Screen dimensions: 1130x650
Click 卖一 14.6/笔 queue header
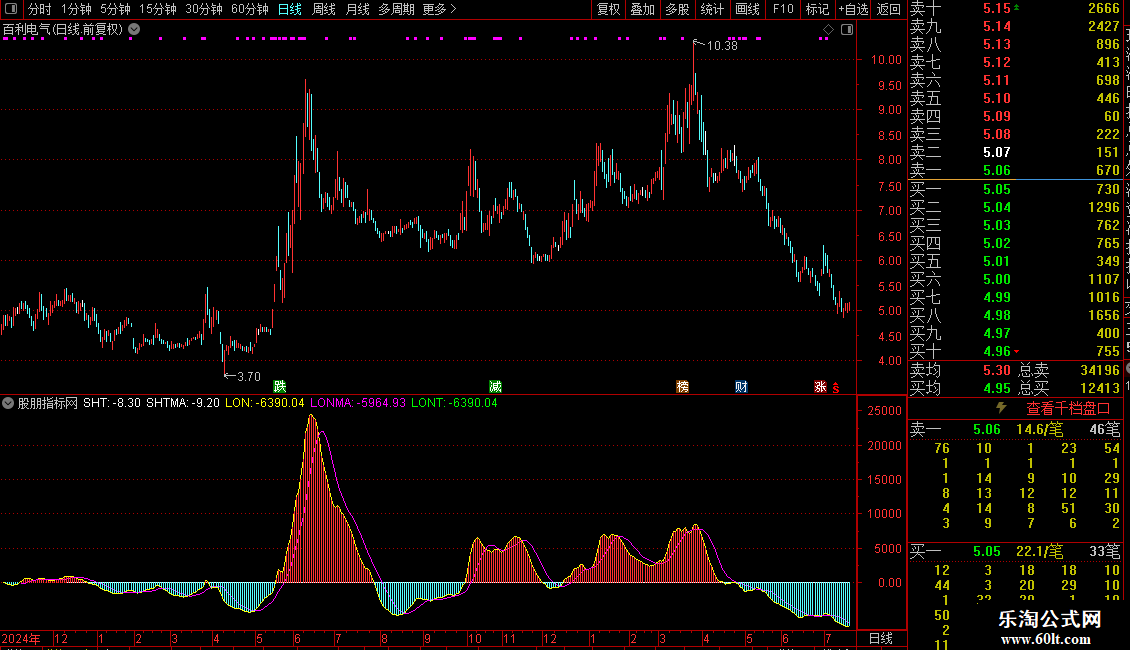pyautogui.click(x=1015, y=429)
